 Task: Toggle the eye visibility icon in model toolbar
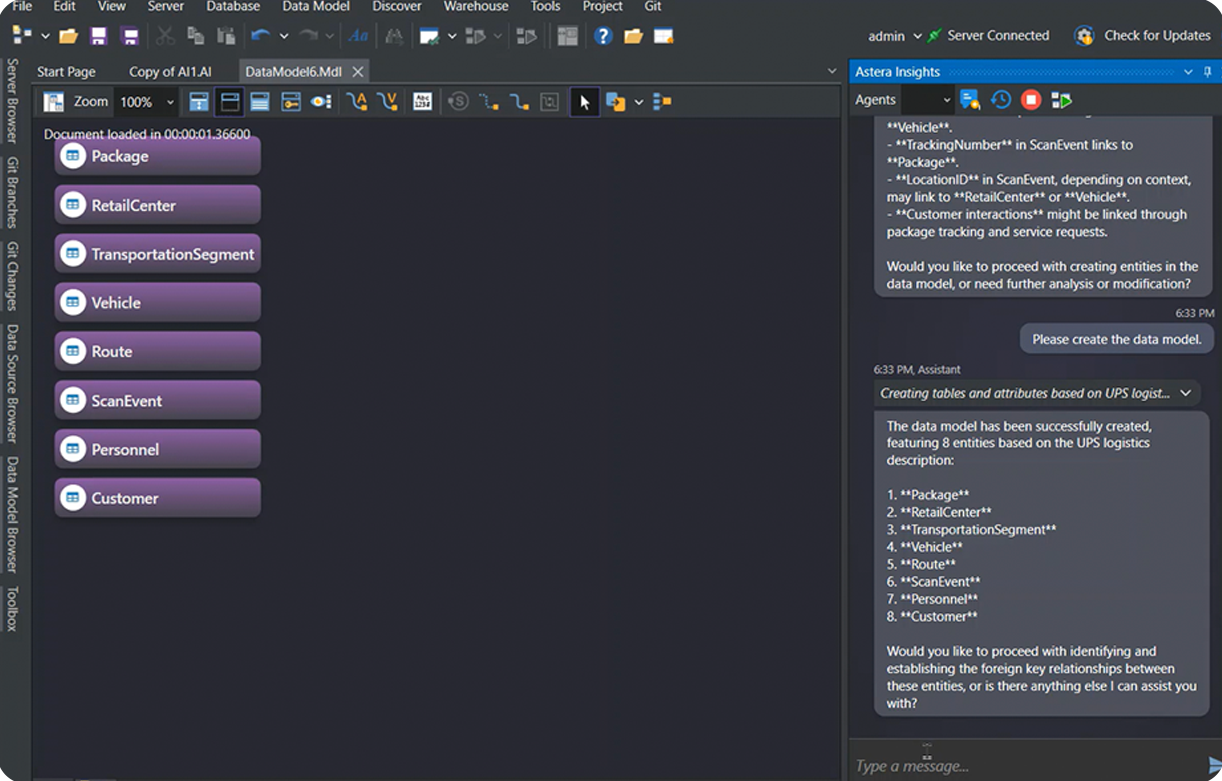click(321, 102)
